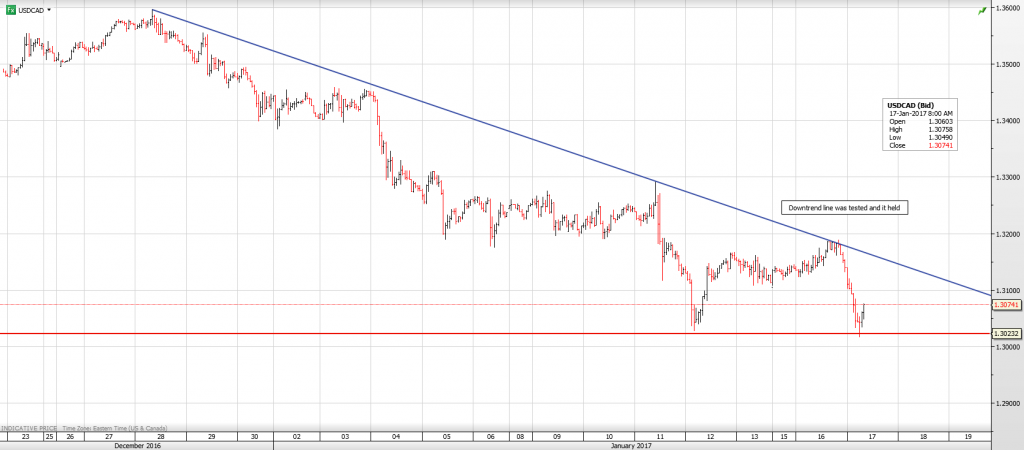
Task: Click date 11 on the time axis
Action: click(660, 436)
